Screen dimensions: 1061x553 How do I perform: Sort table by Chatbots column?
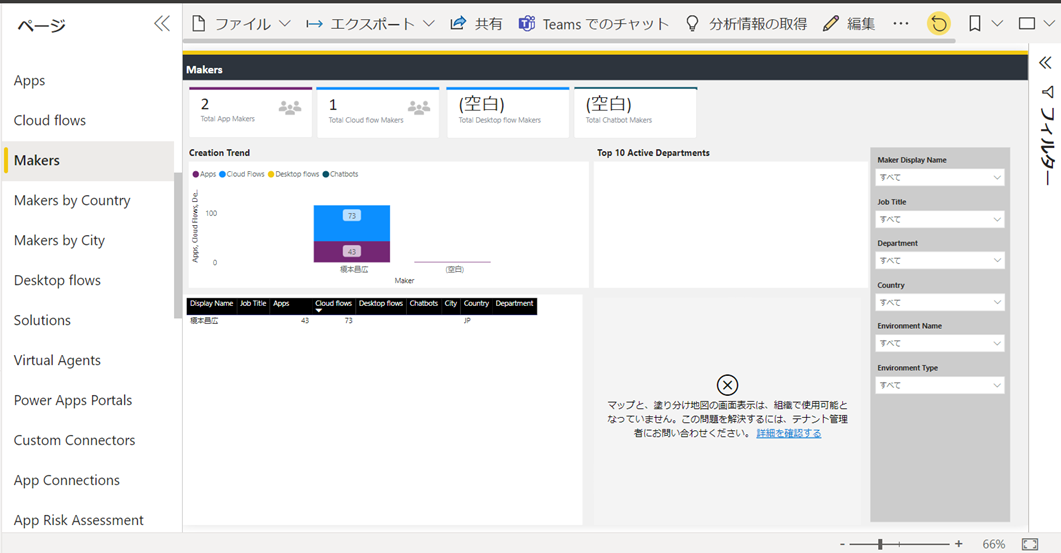424,304
